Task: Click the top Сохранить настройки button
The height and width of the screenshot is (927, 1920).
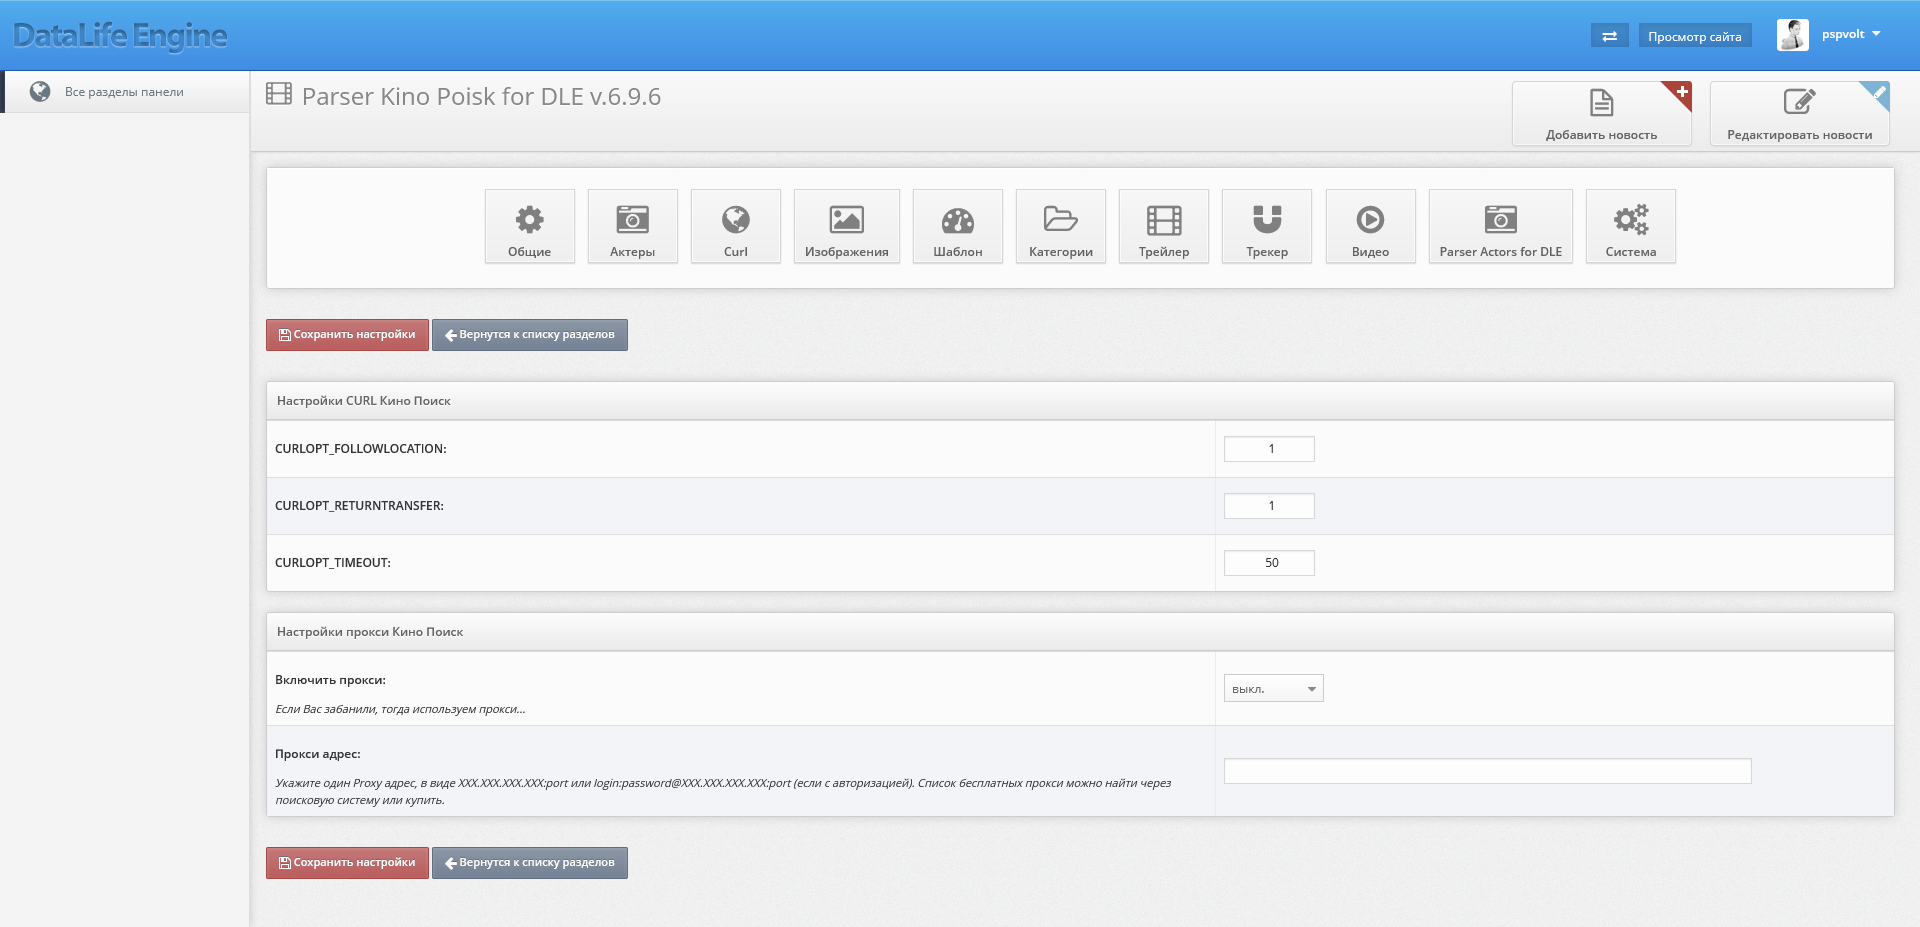Action: click(x=347, y=335)
